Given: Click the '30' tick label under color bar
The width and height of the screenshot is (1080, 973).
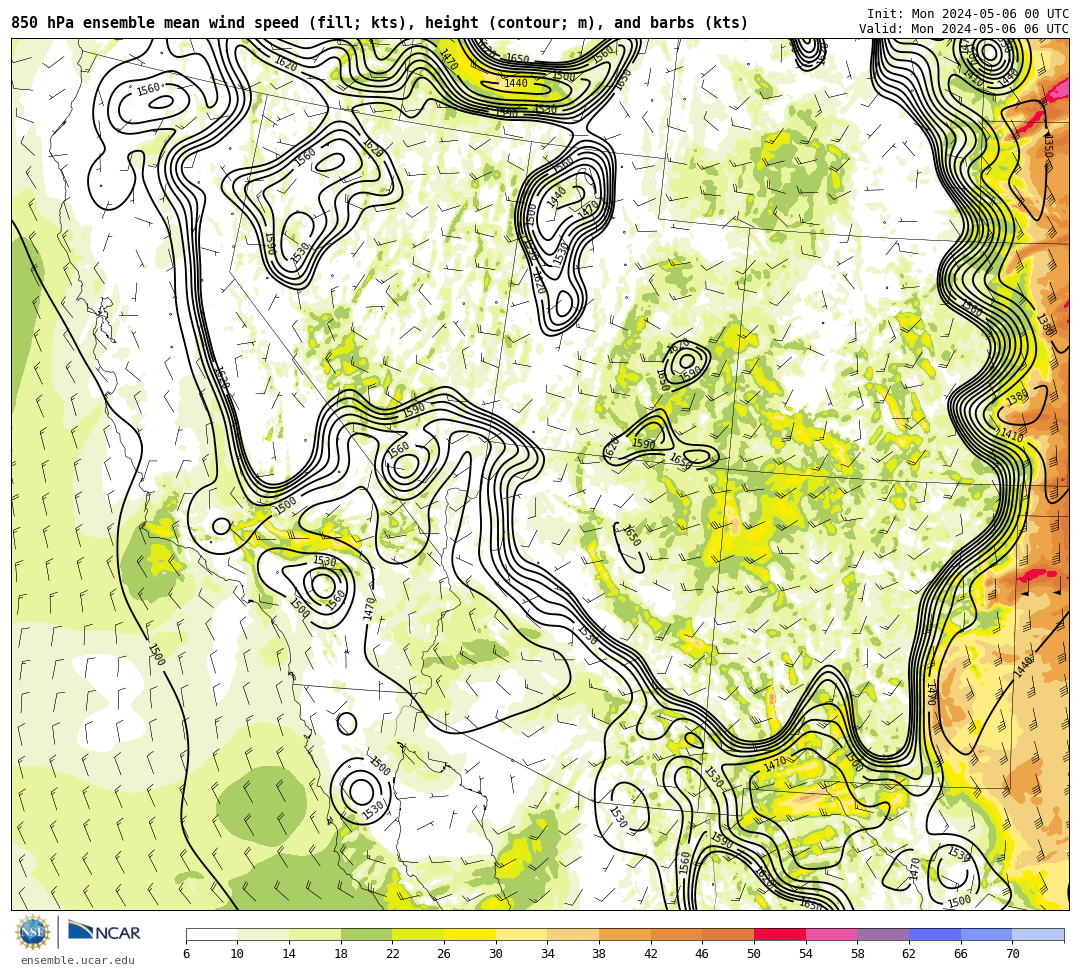Looking at the screenshot, I should point(496,954).
